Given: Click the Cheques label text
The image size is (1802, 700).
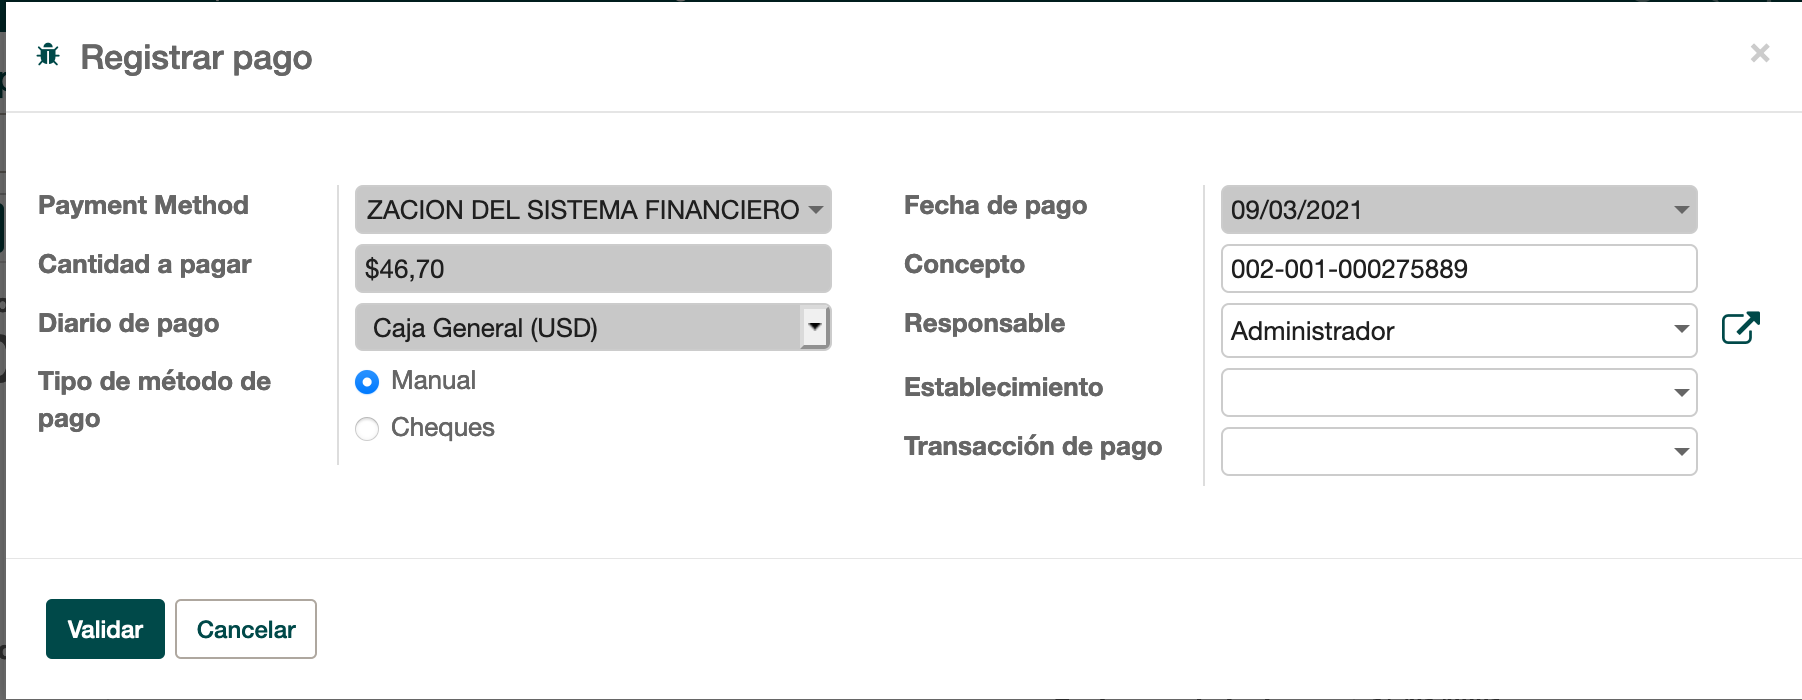Looking at the screenshot, I should pos(442,428).
